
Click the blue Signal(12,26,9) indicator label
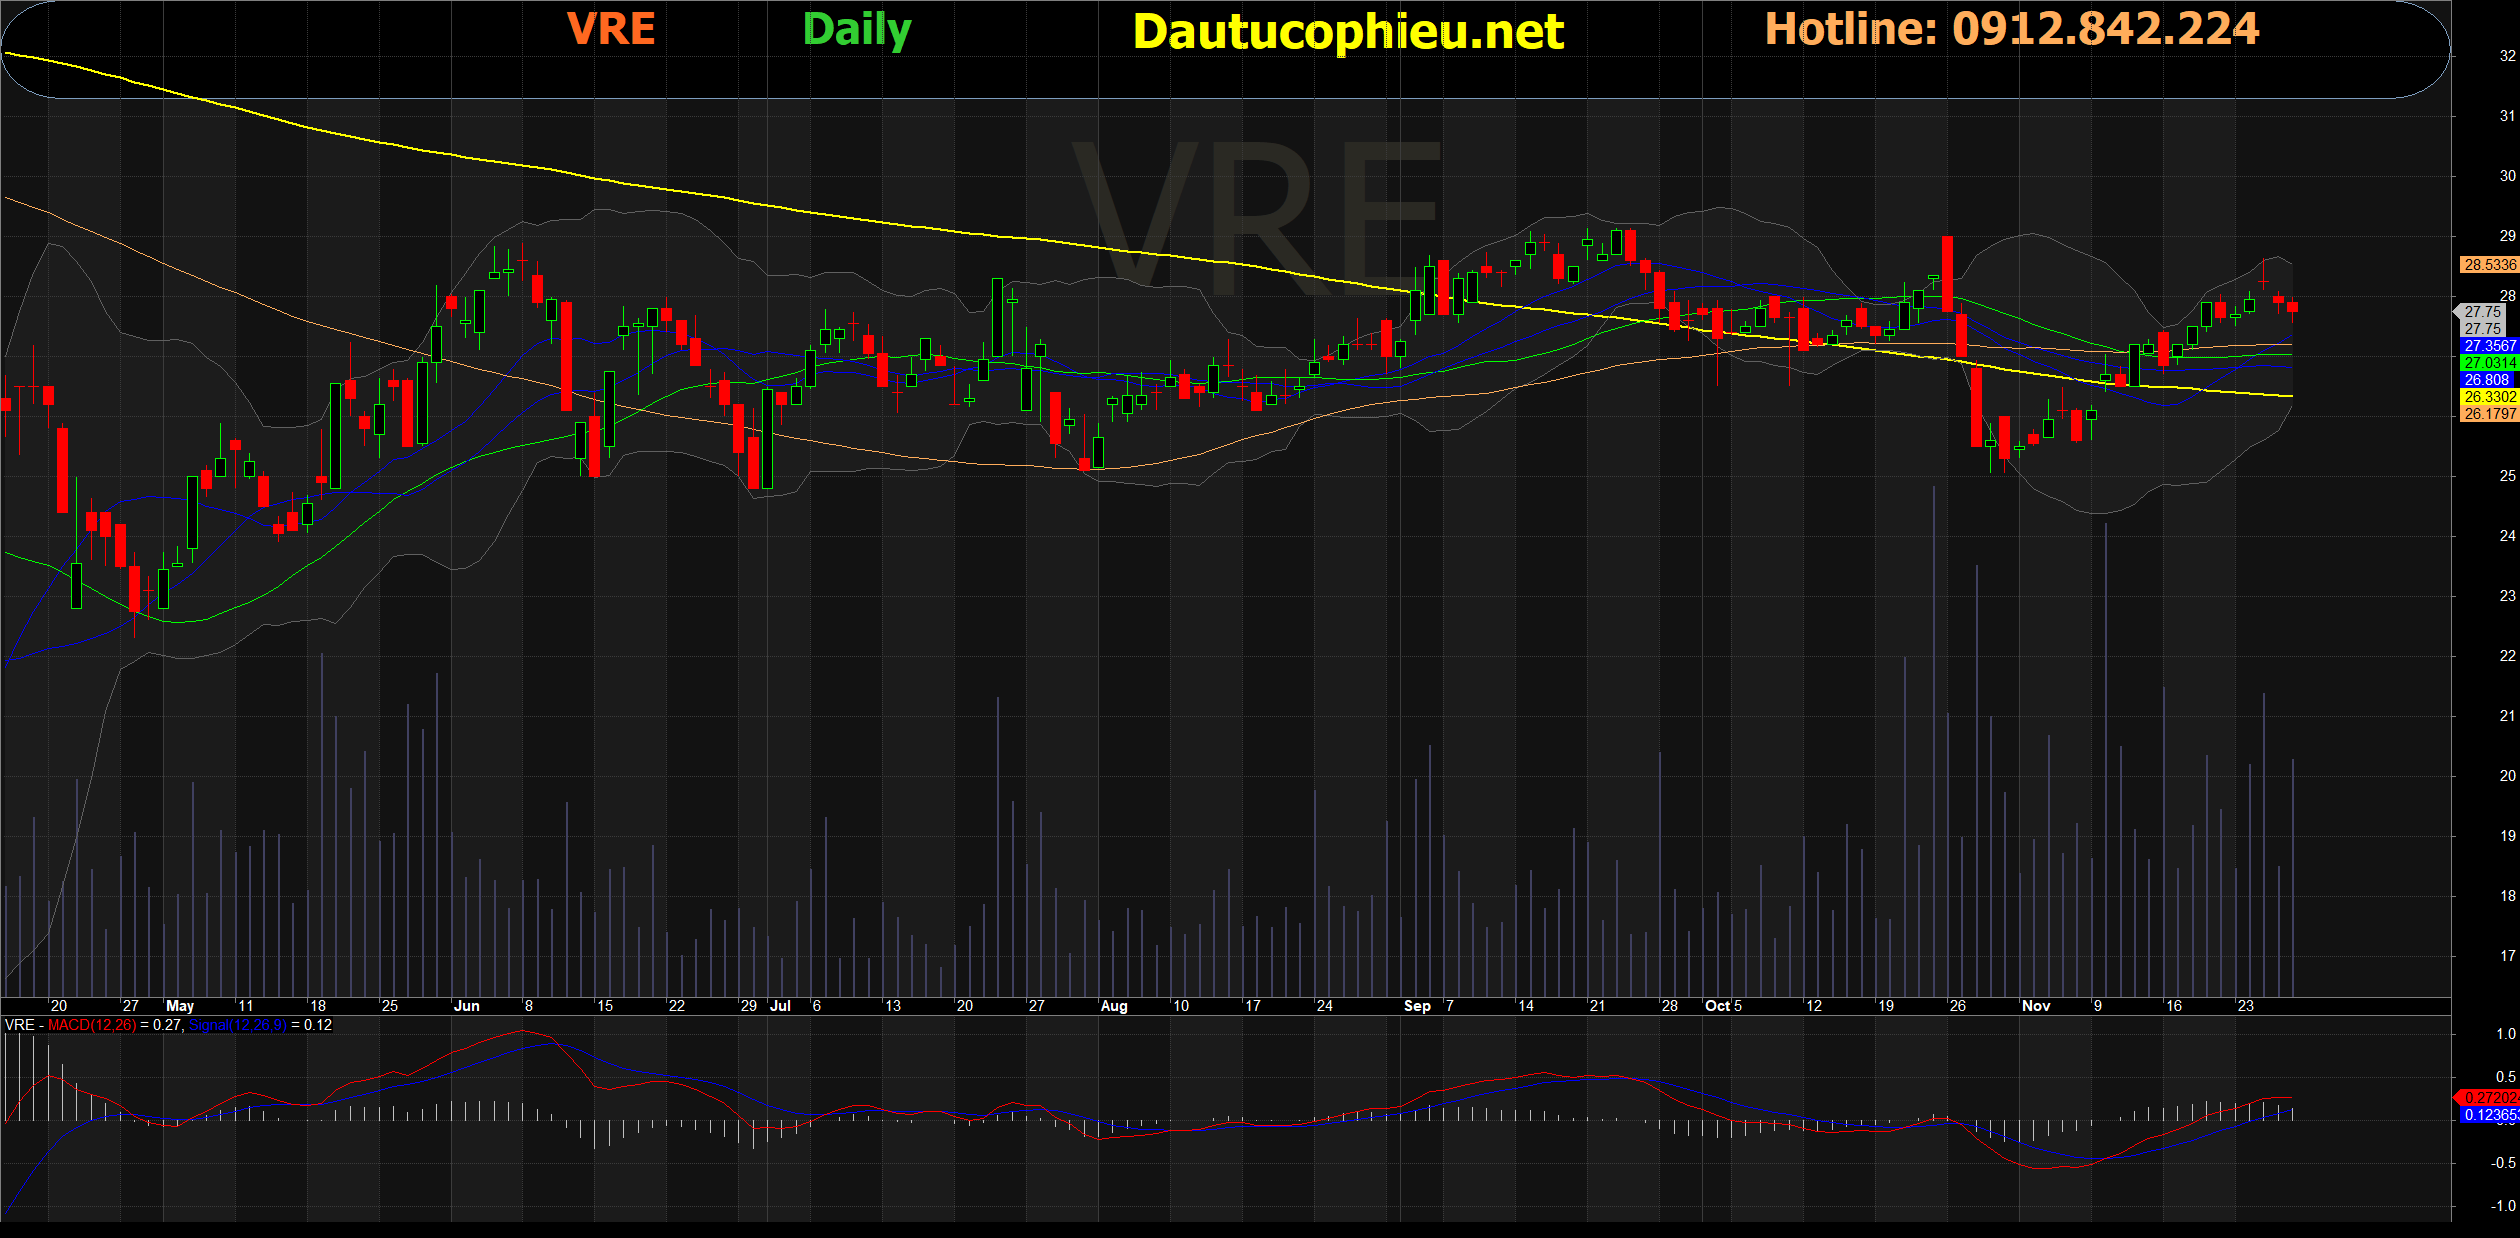[x=237, y=1025]
